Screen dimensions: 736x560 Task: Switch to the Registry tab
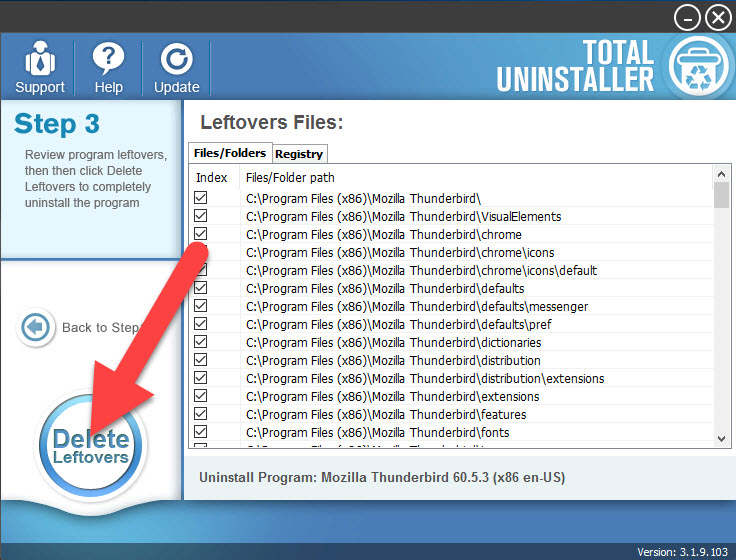(299, 154)
